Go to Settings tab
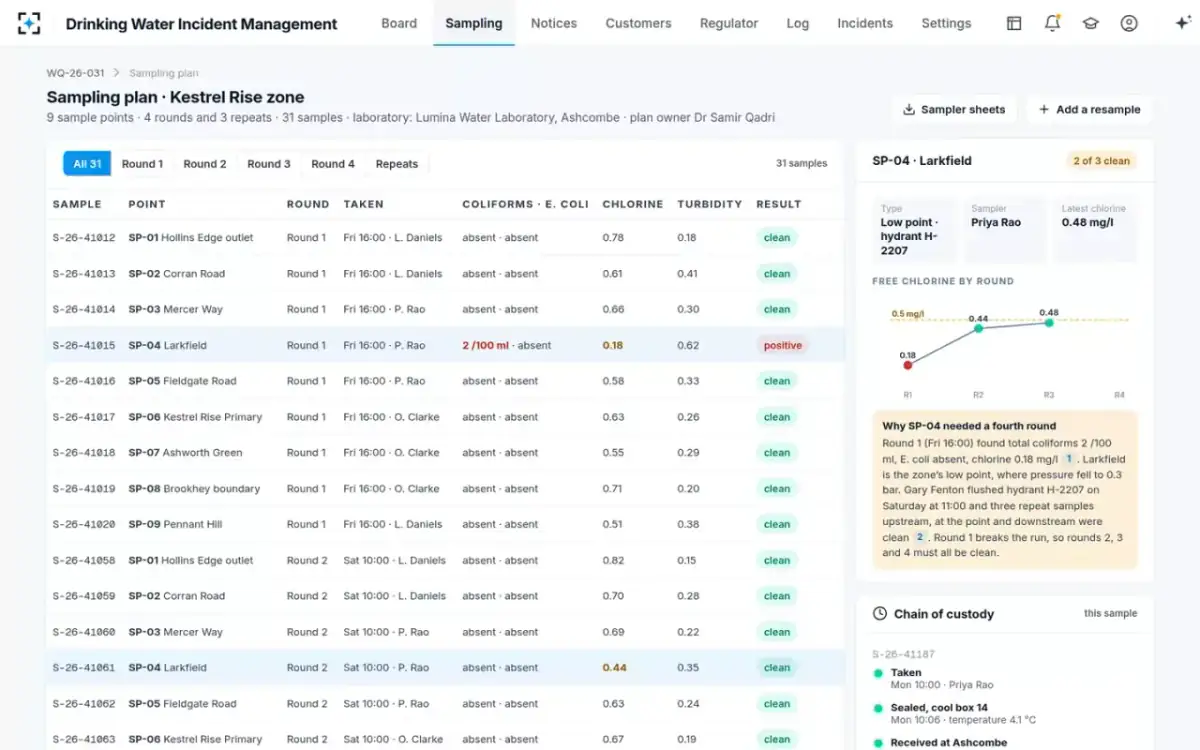 point(946,23)
